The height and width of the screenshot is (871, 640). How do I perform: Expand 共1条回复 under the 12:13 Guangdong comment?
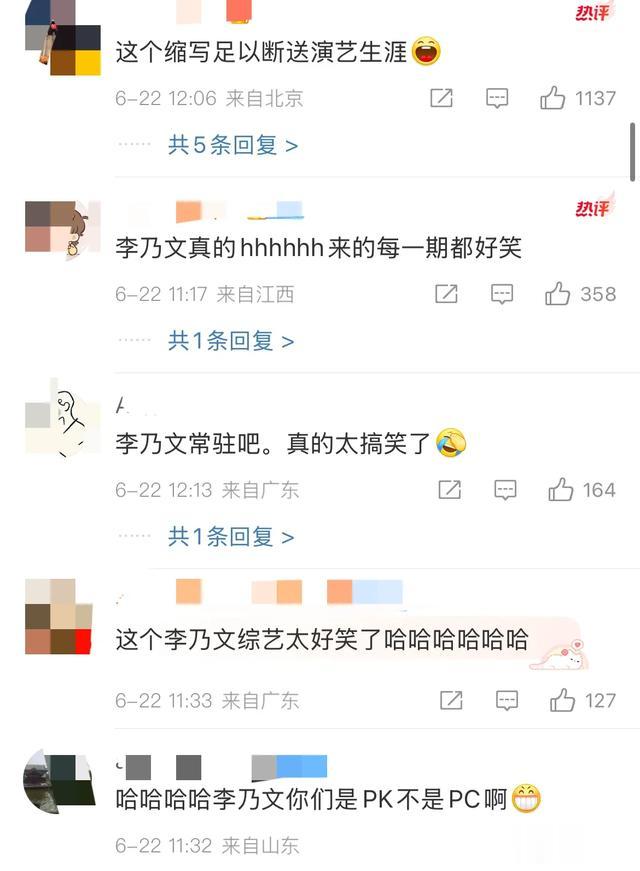231,537
